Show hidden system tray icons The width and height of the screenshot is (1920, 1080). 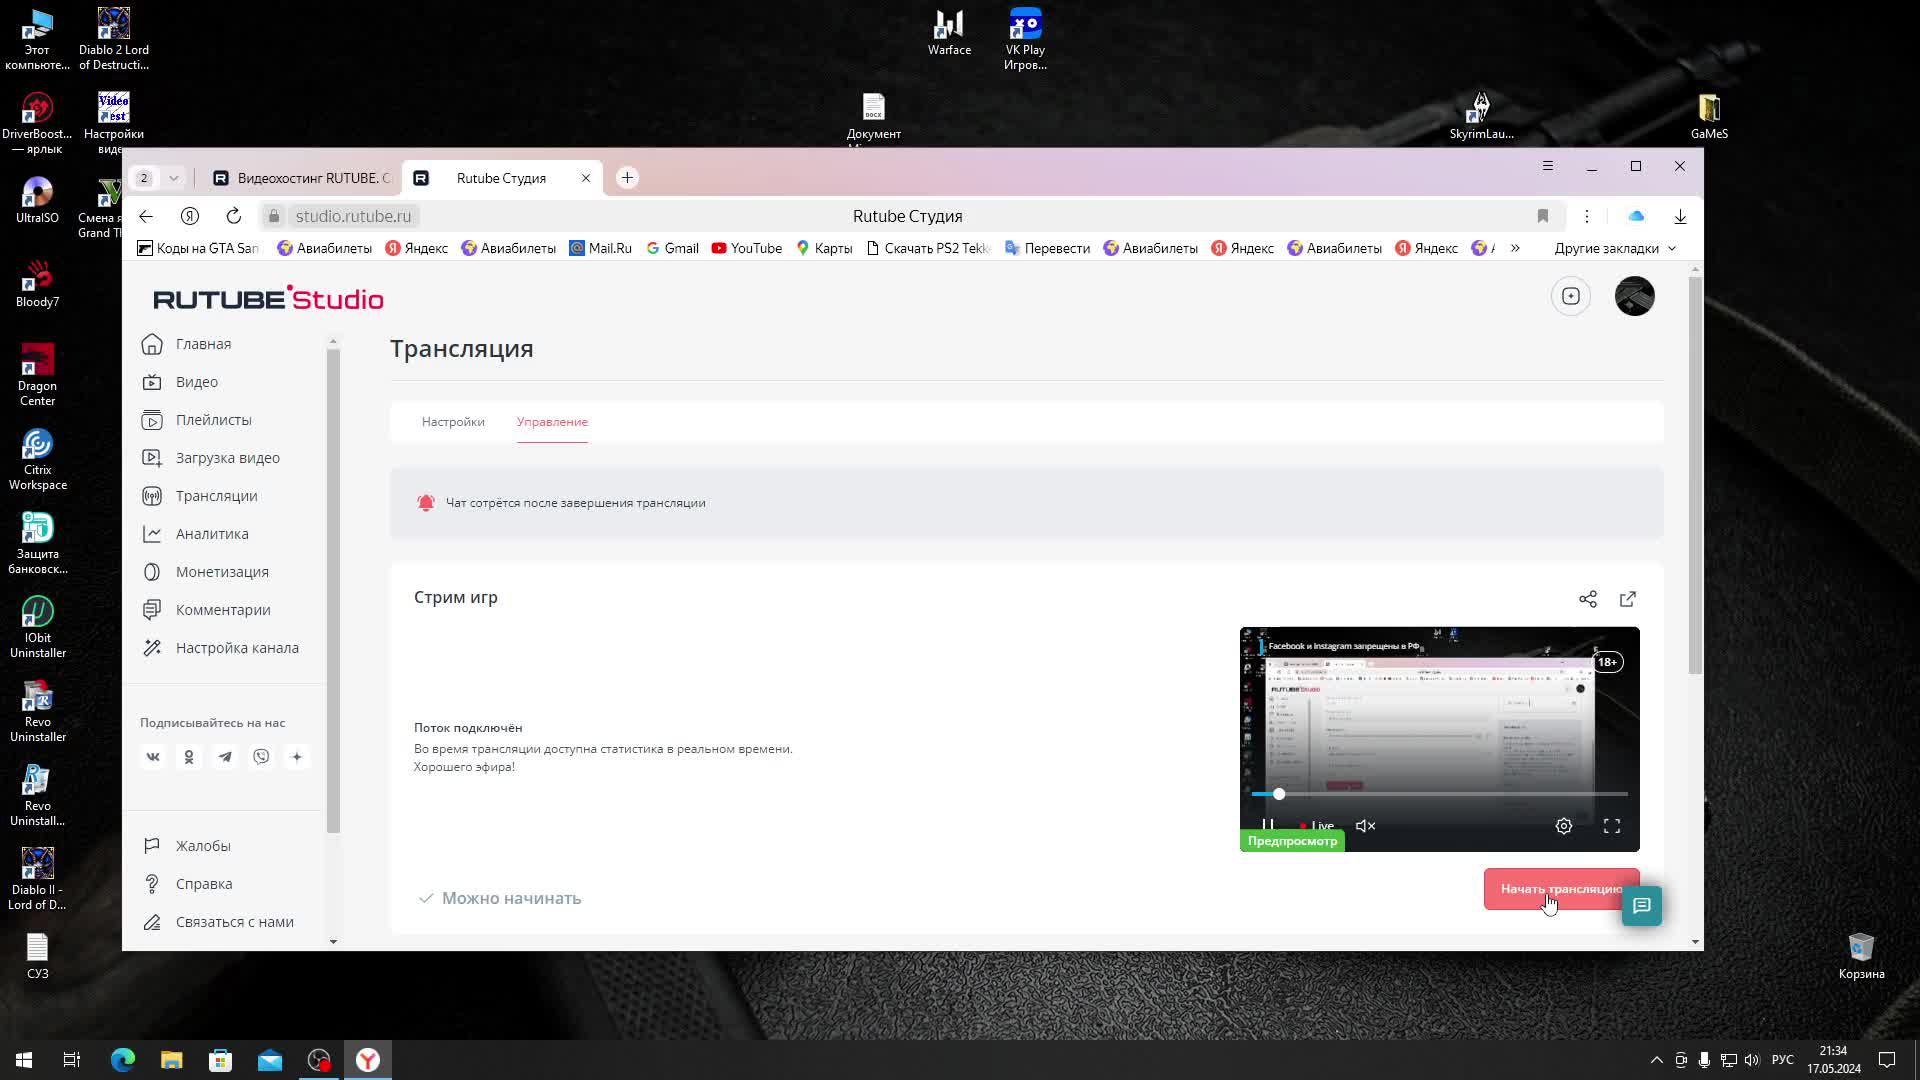(x=1657, y=1060)
